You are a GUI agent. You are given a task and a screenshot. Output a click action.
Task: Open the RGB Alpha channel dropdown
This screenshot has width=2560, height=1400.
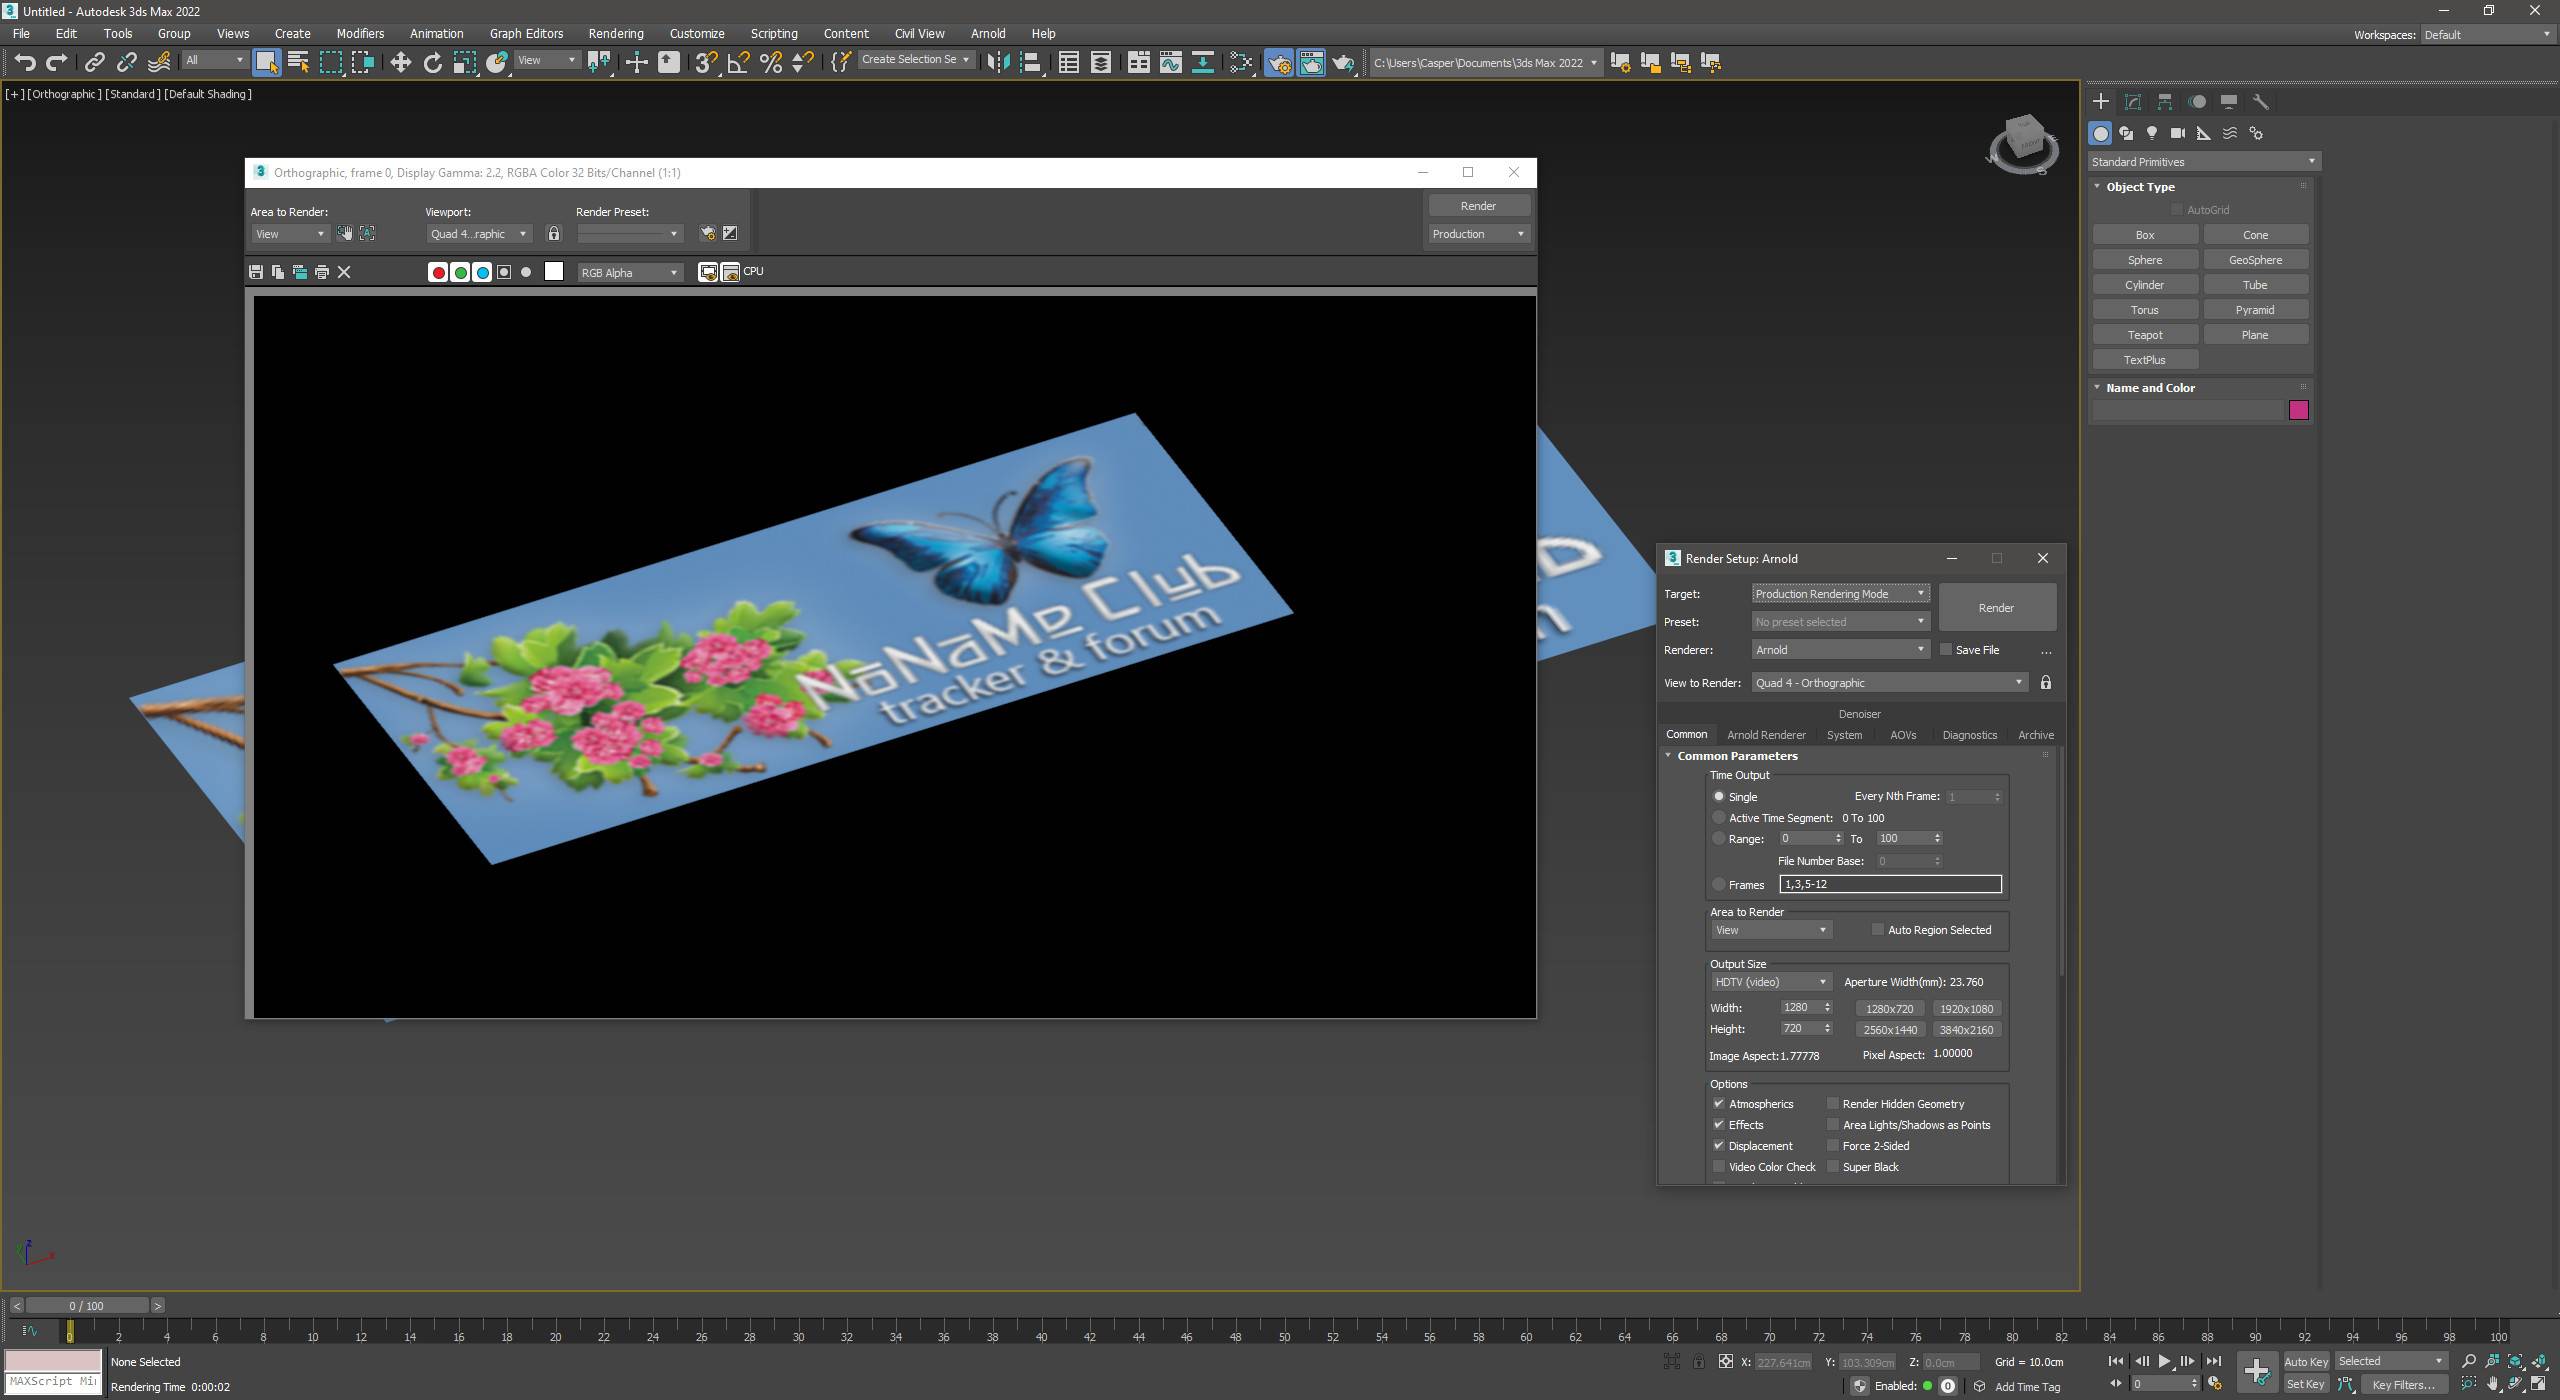tap(630, 272)
